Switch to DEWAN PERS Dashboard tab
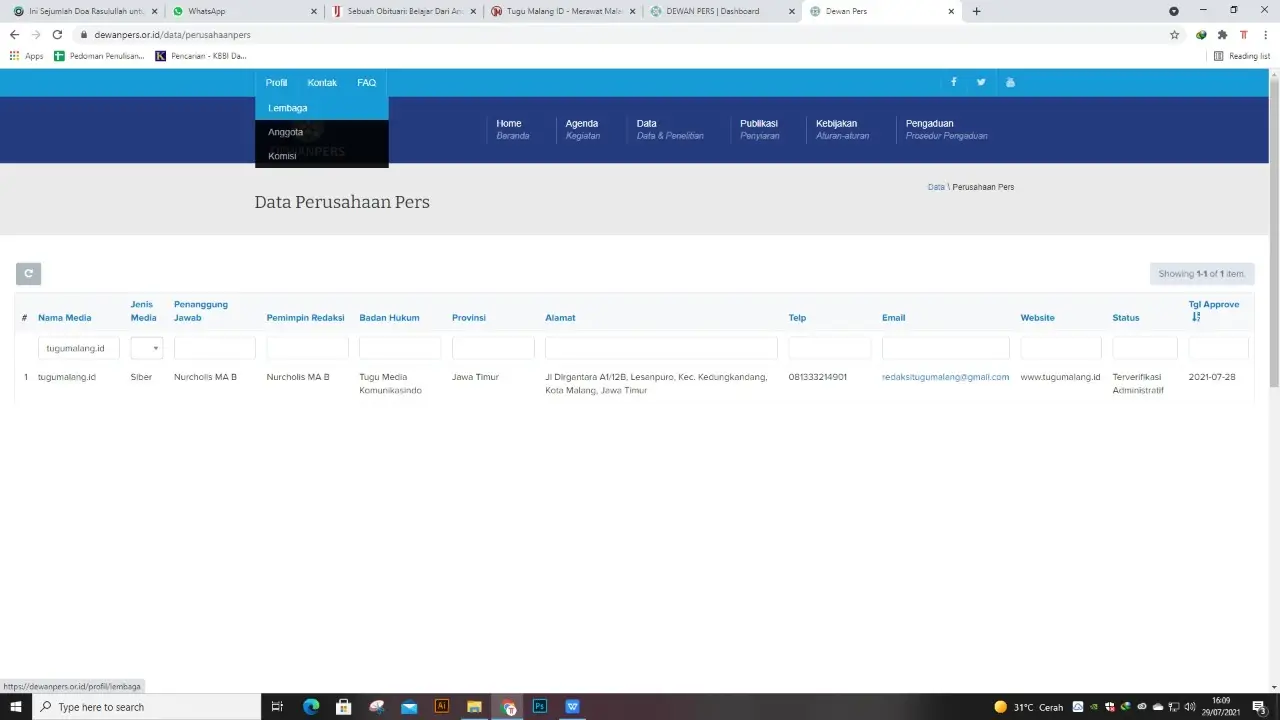Screen dimensions: 1280x720 [x=722, y=11]
